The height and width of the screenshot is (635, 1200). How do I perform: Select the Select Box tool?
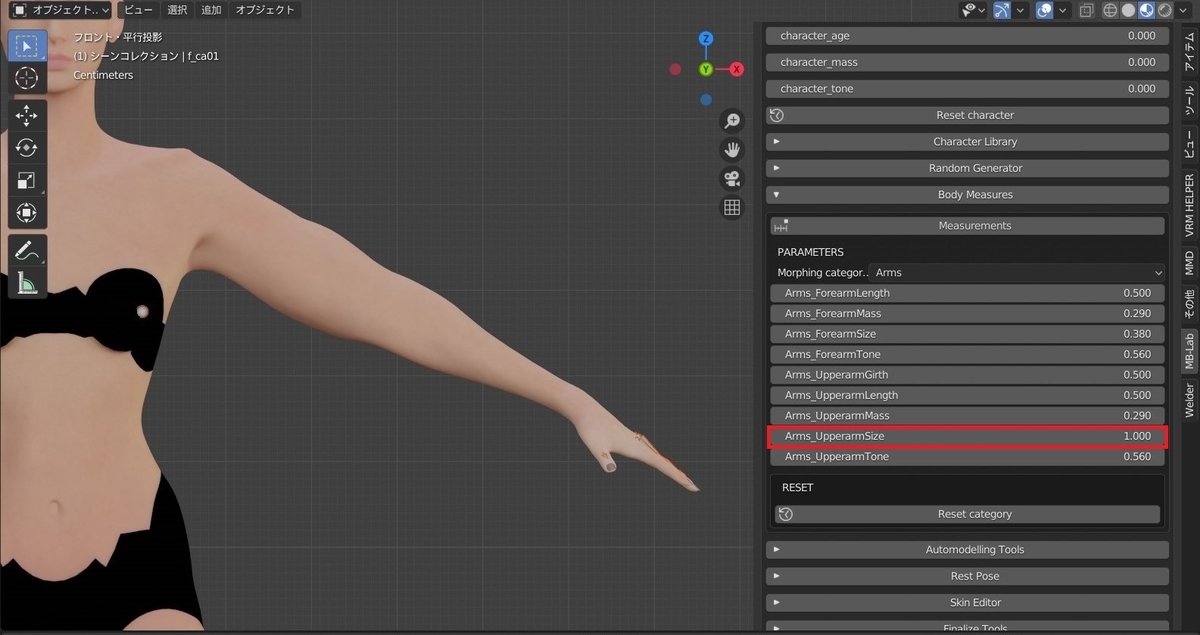[x=27, y=46]
